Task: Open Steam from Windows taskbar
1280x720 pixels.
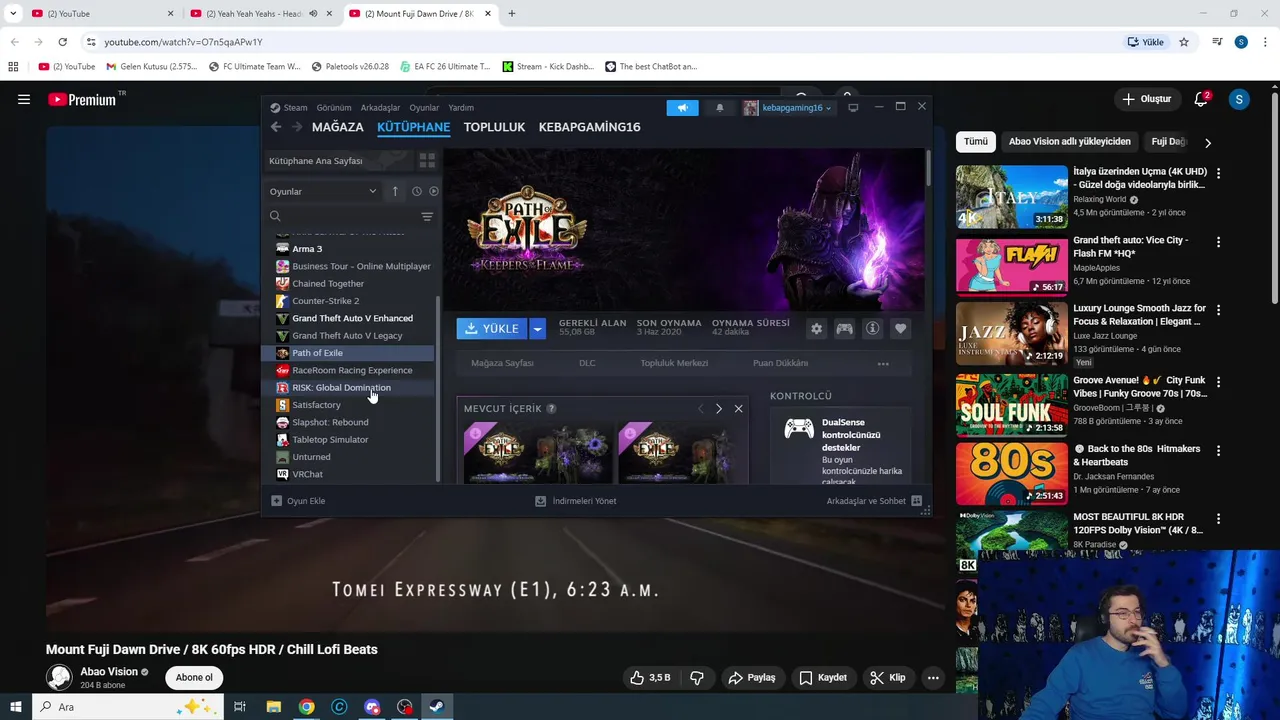Action: [436, 707]
